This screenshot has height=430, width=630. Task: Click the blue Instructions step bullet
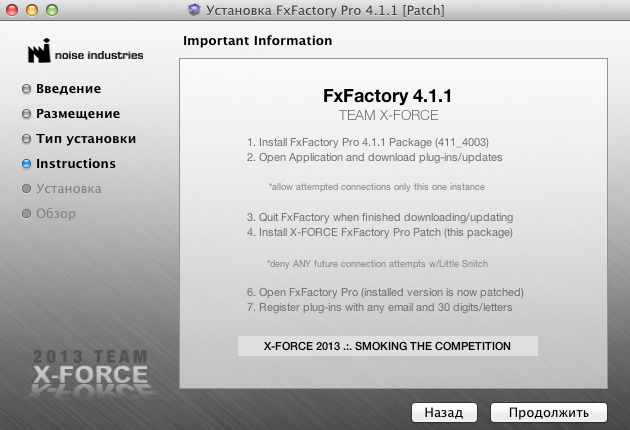tap(26, 164)
